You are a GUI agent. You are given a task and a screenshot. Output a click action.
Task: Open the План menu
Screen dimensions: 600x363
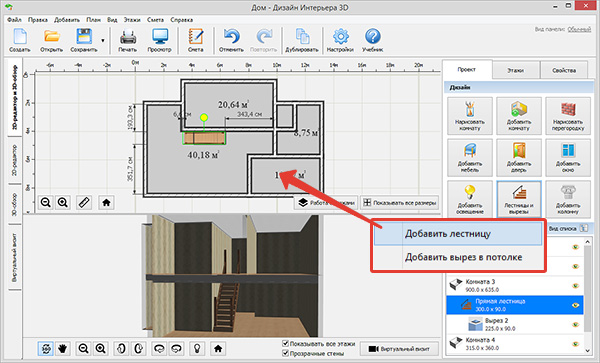(x=93, y=20)
